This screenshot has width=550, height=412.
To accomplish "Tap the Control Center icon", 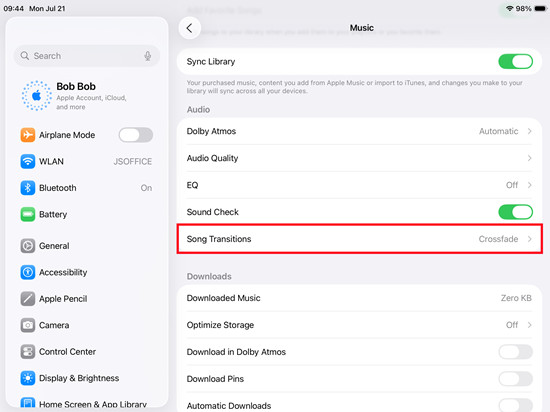I will coord(28,352).
